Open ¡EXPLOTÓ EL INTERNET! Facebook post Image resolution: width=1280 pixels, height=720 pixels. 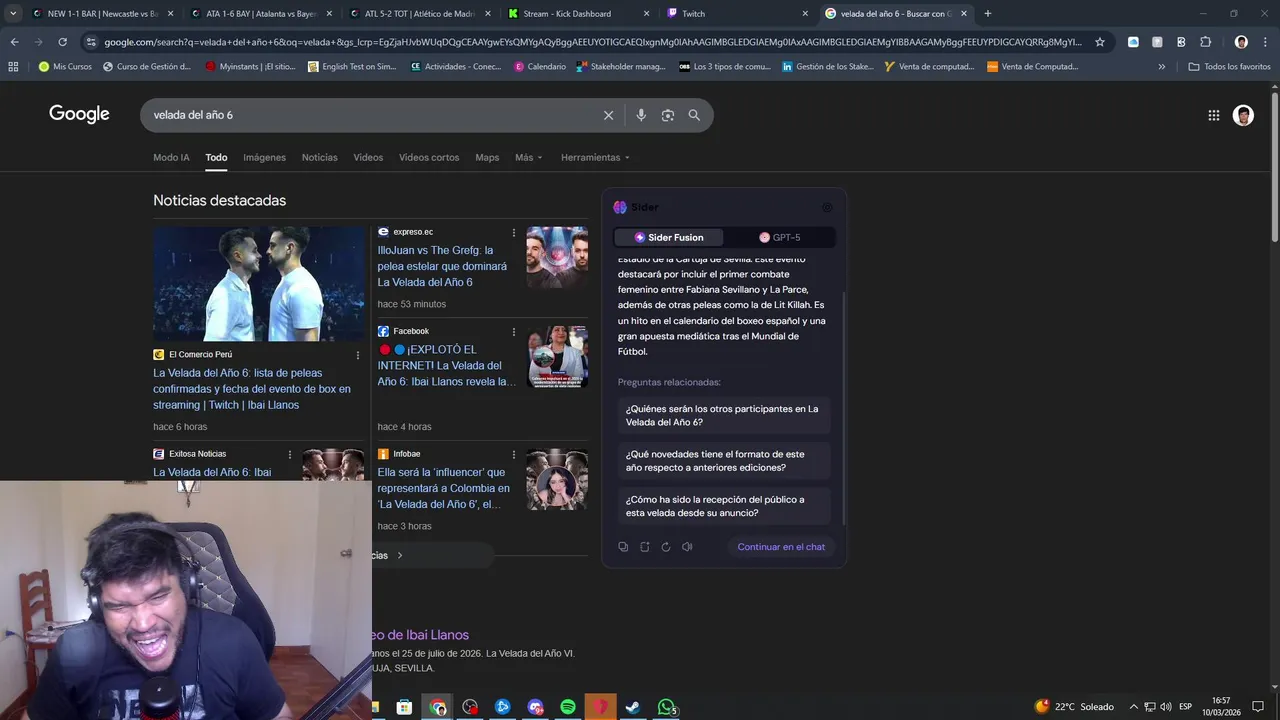447,366
